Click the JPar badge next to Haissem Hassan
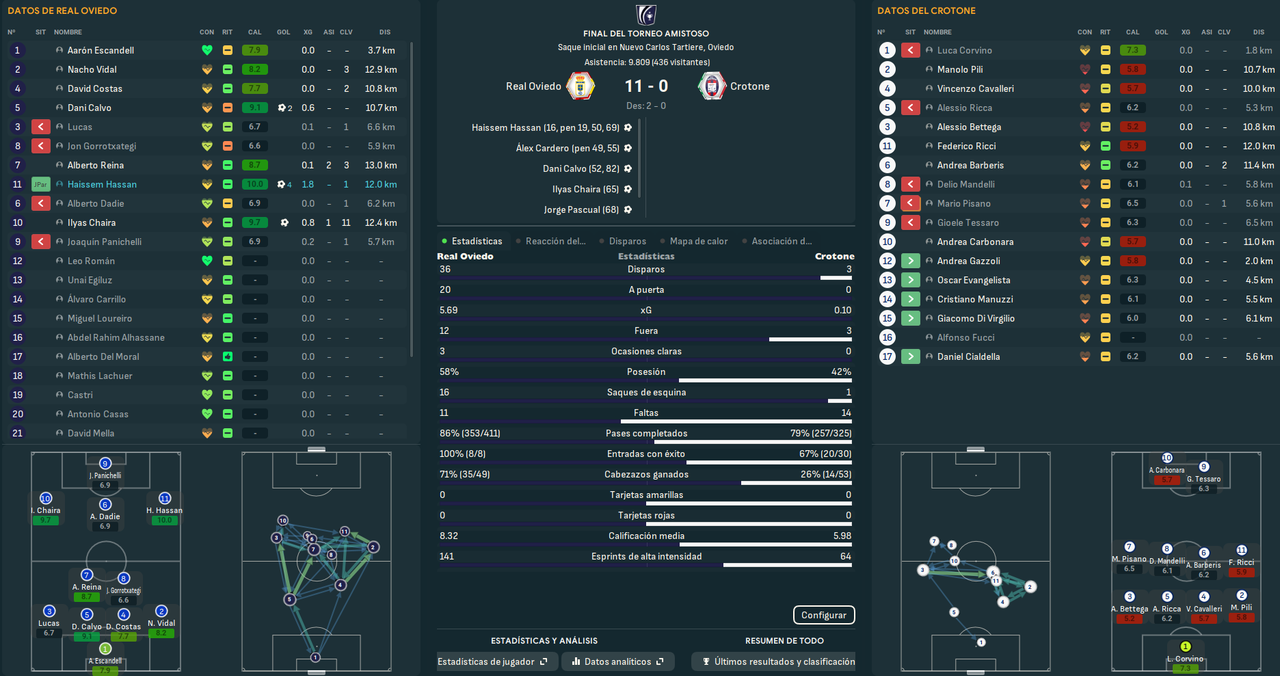1280x676 pixels. [41, 184]
